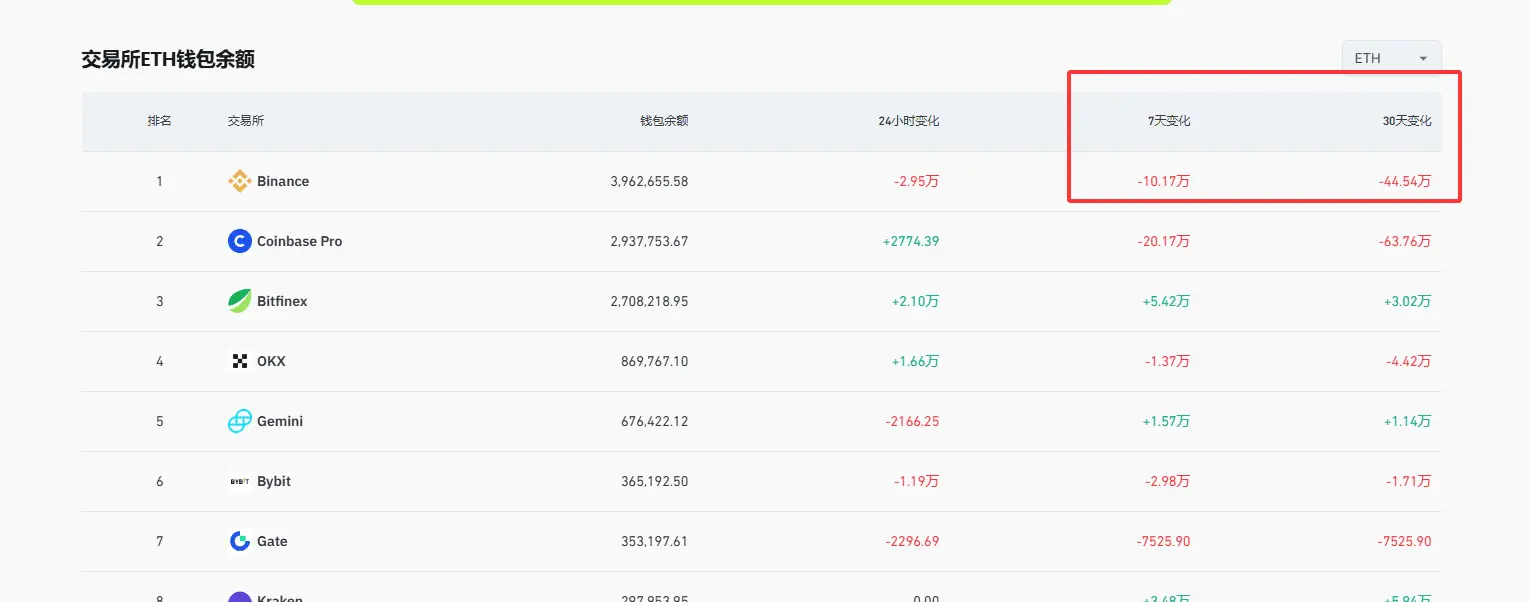Click OKX 30-day change -4.42万
Image resolution: width=1529 pixels, height=602 pixels.
coord(1409,361)
